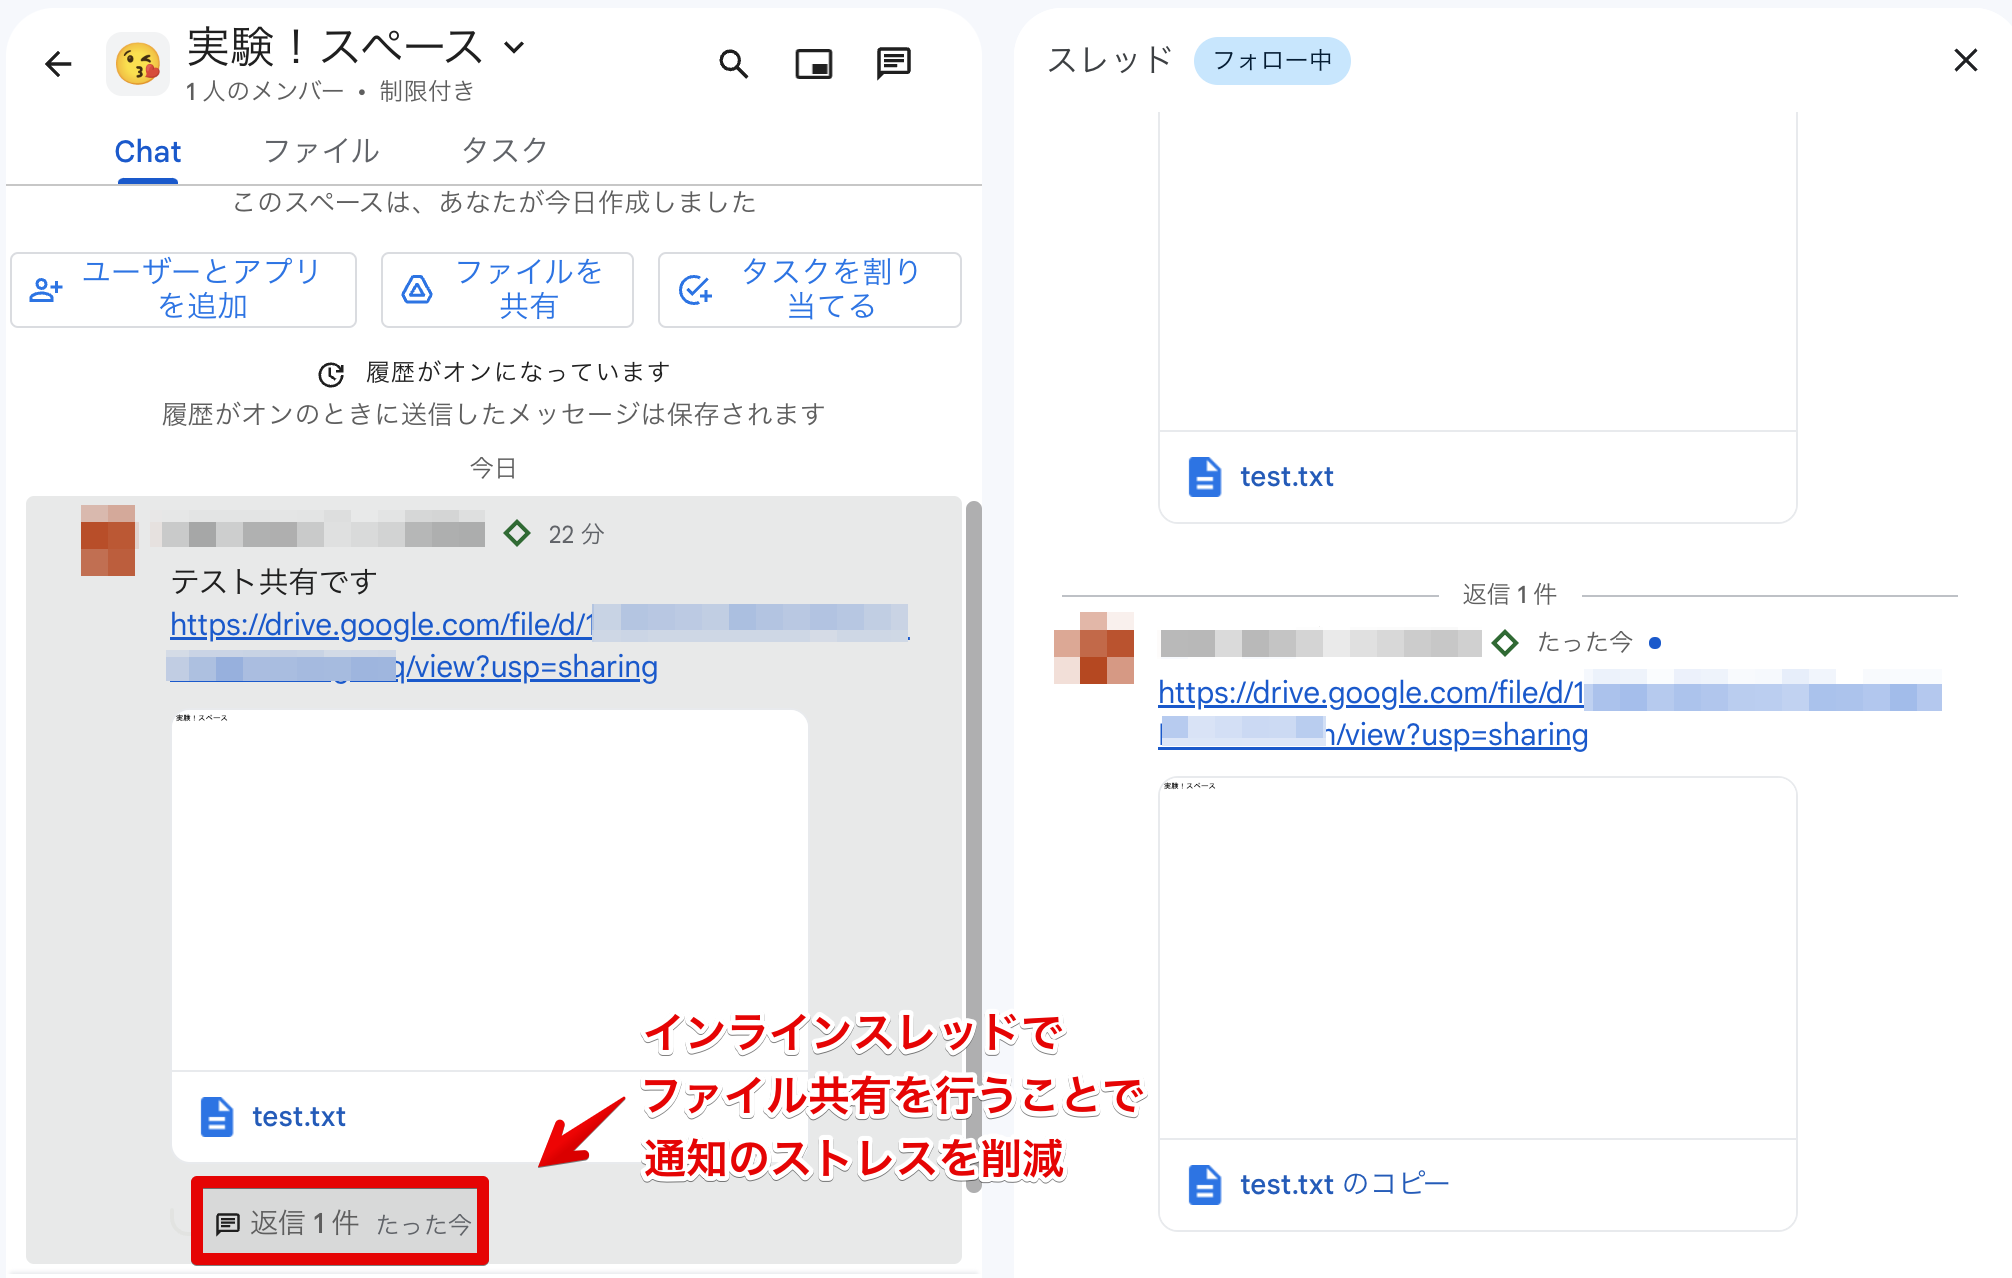Open test.txt のコピー file card
Image resolution: width=2012 pixels, height=1278 pixels.
(x=1343, y=1184)
